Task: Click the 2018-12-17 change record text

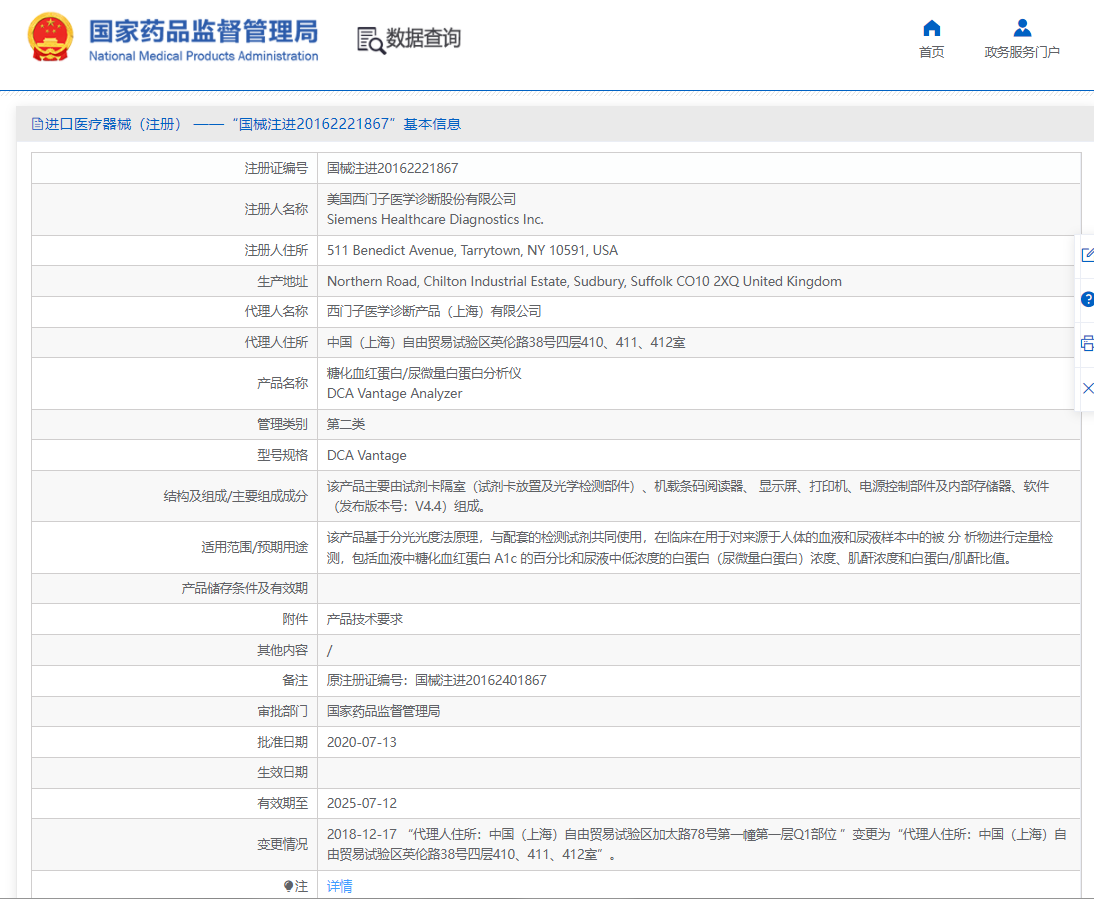Action: point(696,844)
